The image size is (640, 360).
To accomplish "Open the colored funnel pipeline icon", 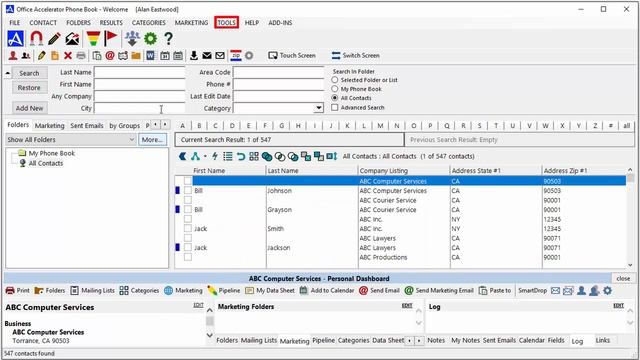I will (93, 39).
